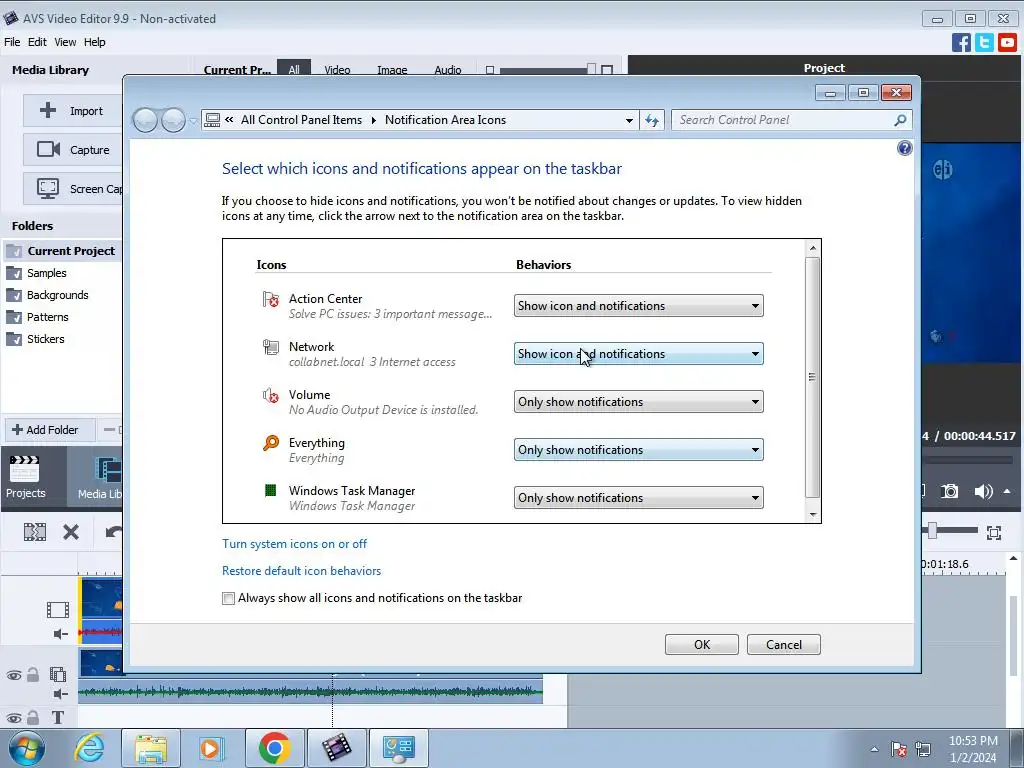The image size is (1024, 768).
Task: Open the Screen Capture option
Action: [72, 189]
